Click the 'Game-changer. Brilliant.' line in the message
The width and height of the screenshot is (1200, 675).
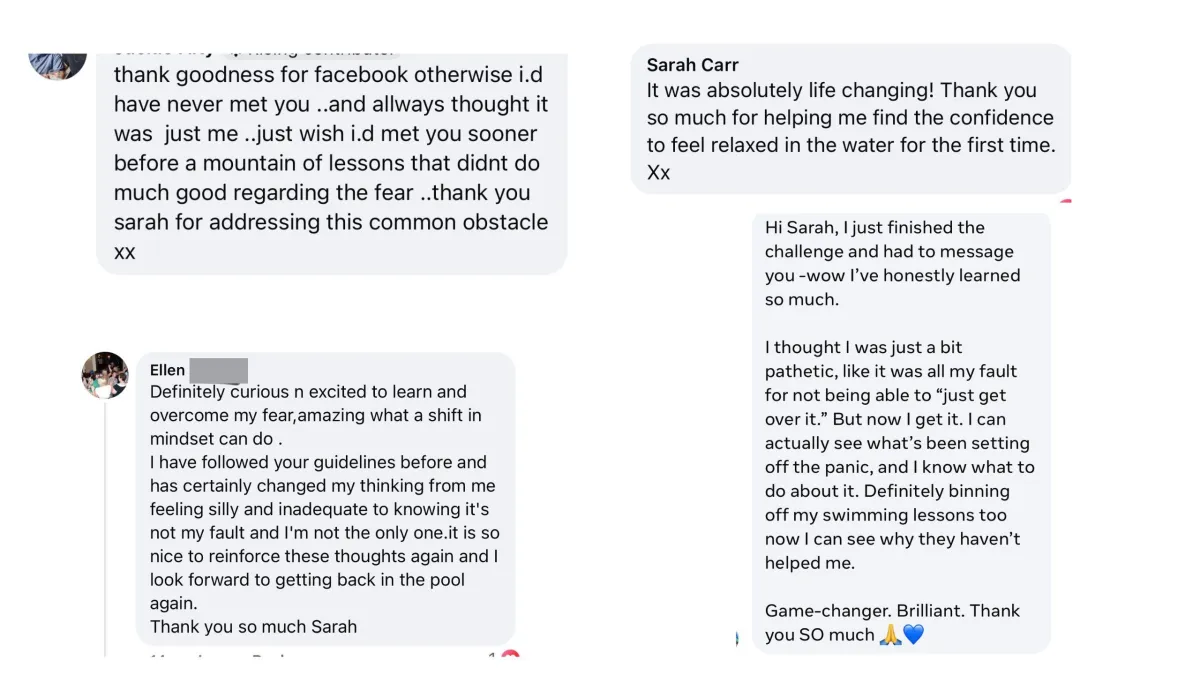893,611
